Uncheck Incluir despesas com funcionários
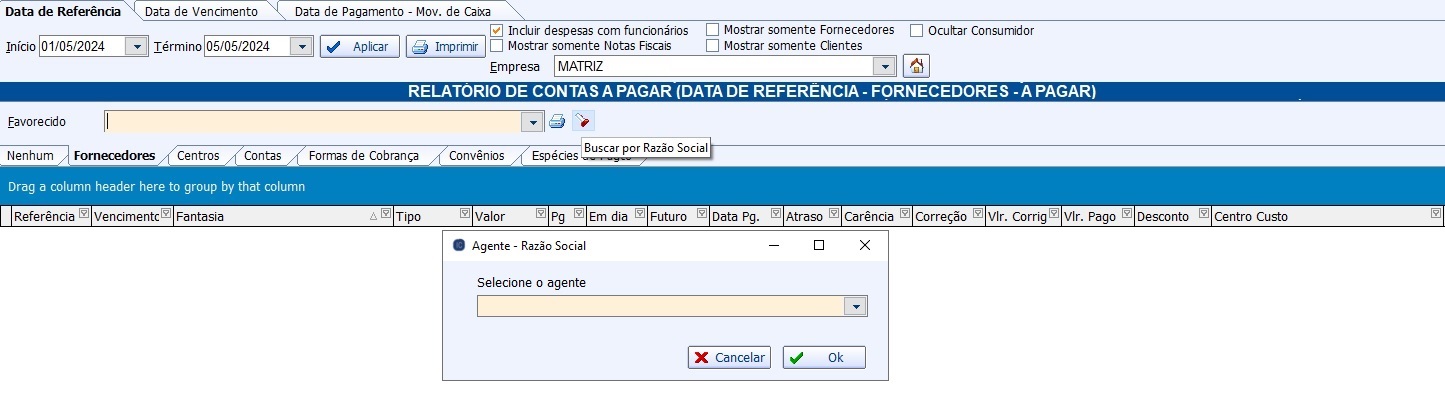The image size is (1445, 412). (497, 31)
